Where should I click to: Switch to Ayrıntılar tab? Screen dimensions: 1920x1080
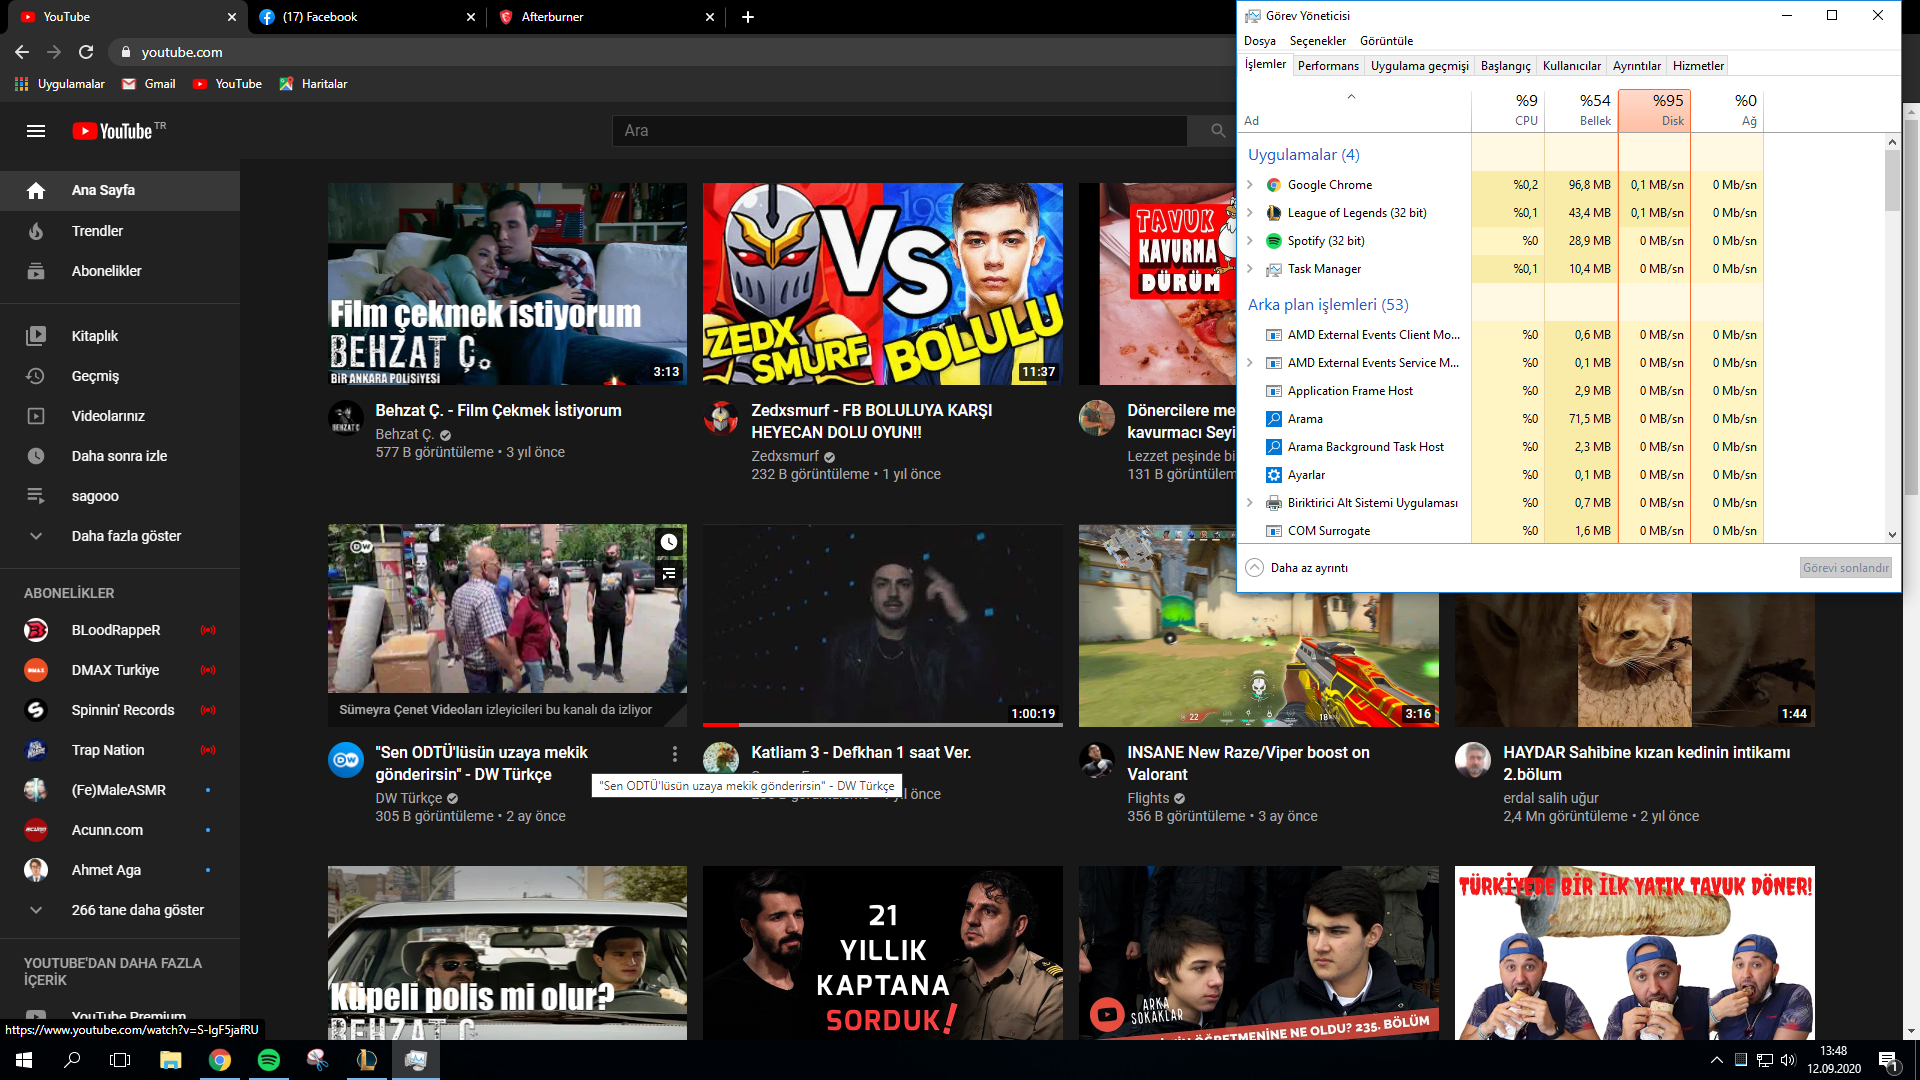pyautogui.click(x=1636, y=66)
